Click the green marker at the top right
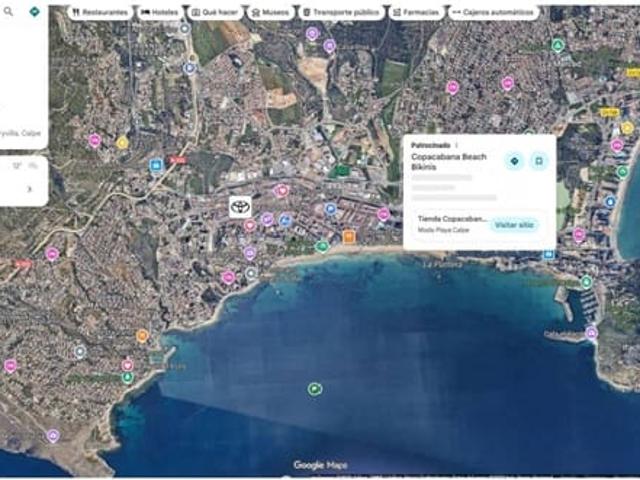The width and height of the screenshot is (640, 480). (x=557, y=45)
